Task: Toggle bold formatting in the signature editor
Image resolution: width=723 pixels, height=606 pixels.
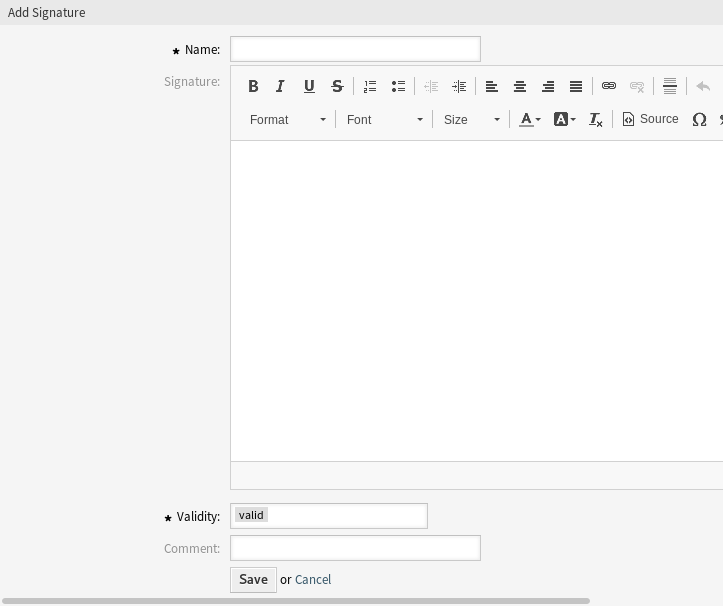Action: [253, 86]
